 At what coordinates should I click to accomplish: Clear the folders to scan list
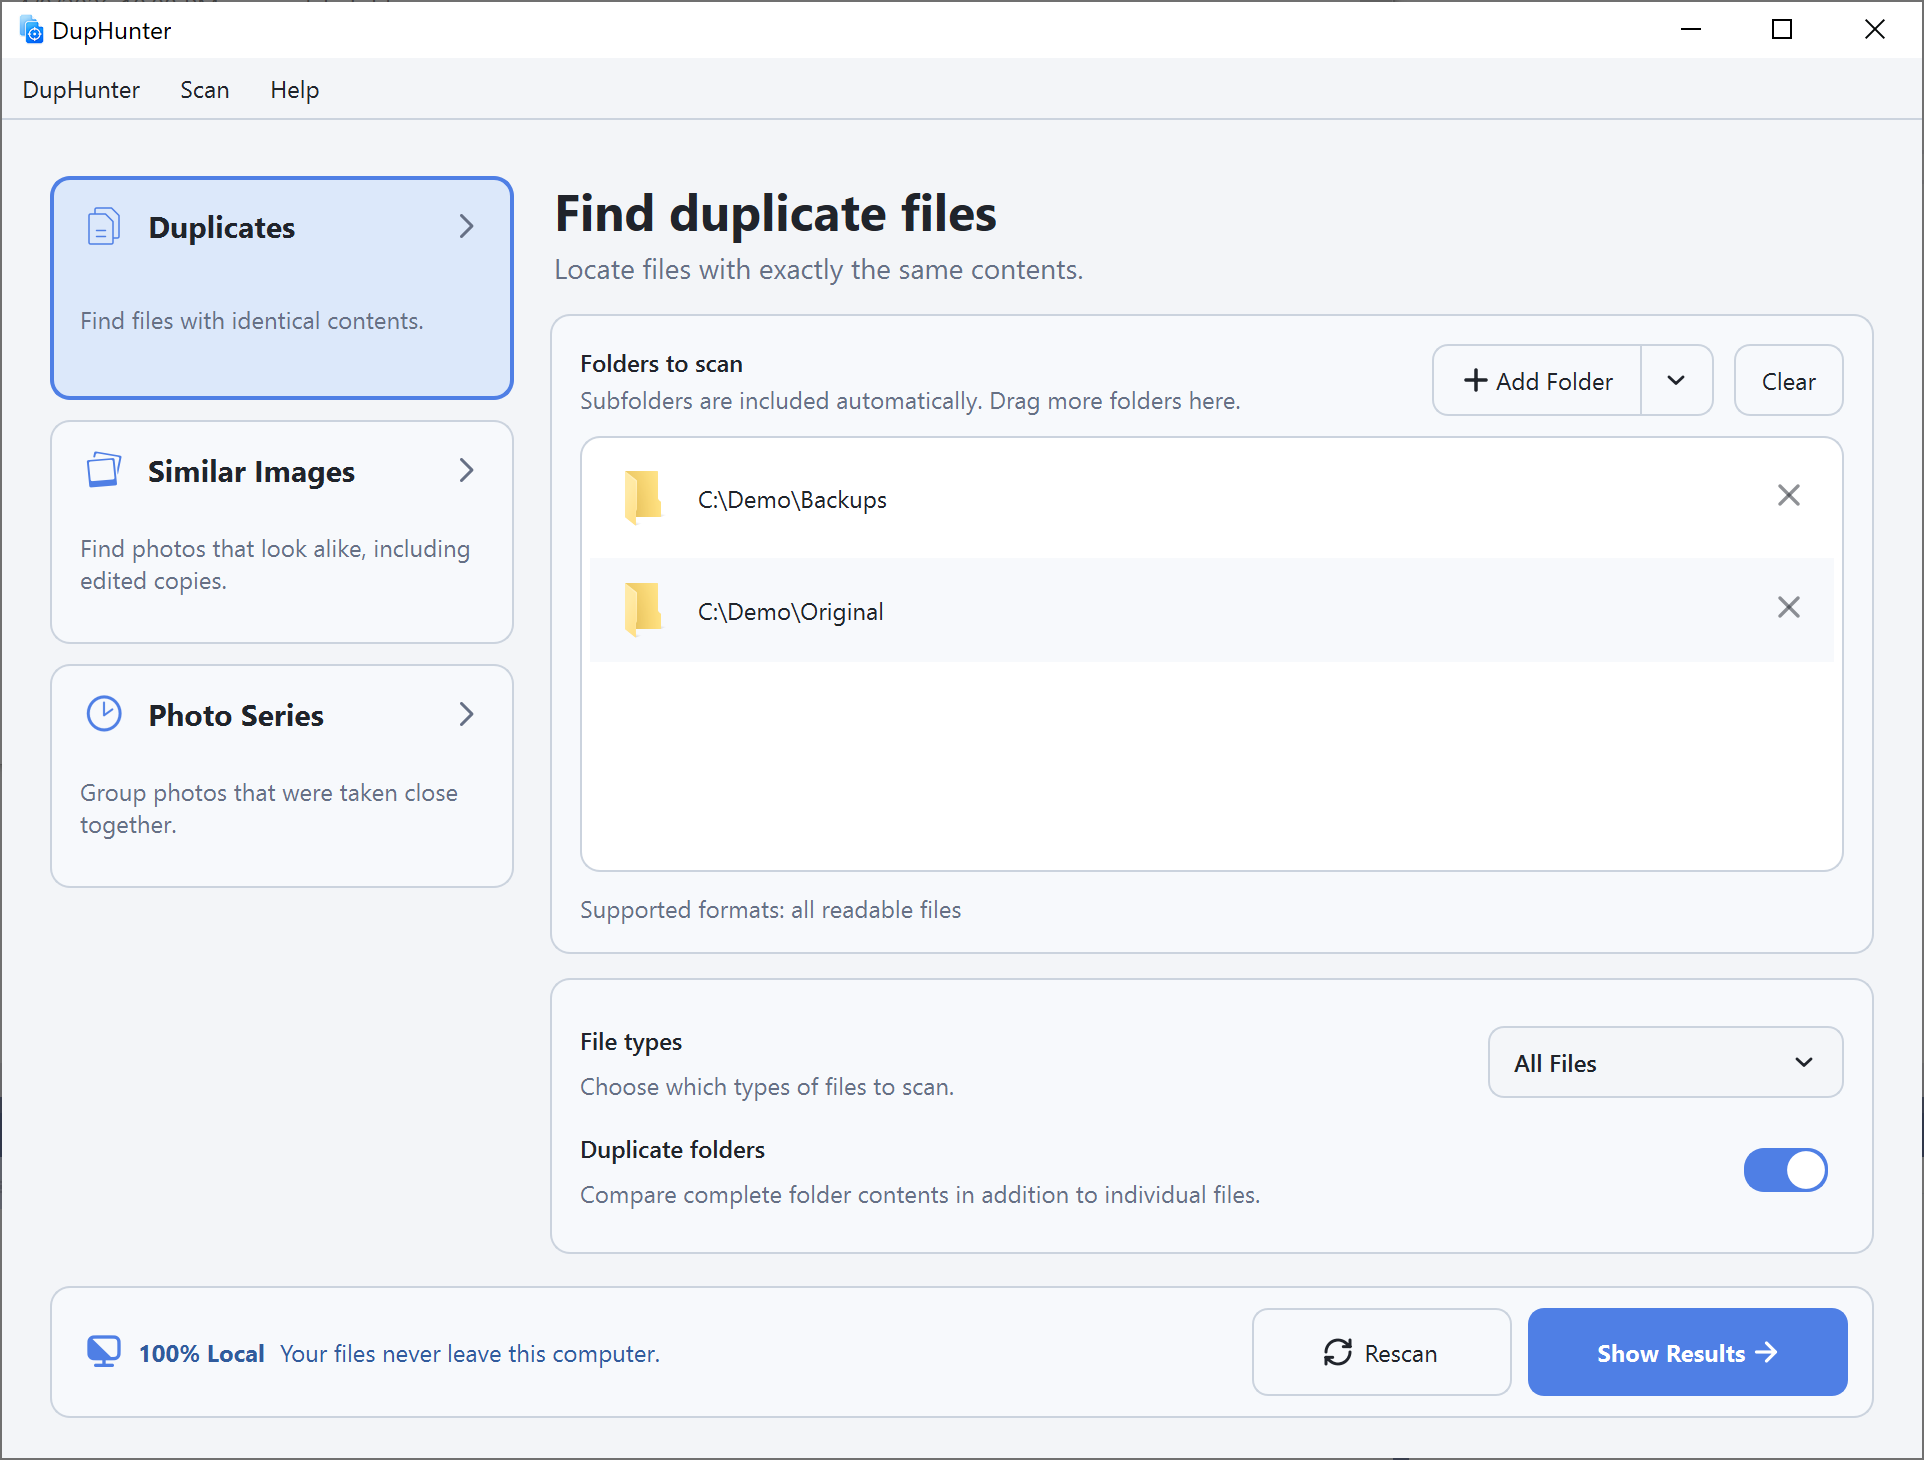click(1789, 380)
